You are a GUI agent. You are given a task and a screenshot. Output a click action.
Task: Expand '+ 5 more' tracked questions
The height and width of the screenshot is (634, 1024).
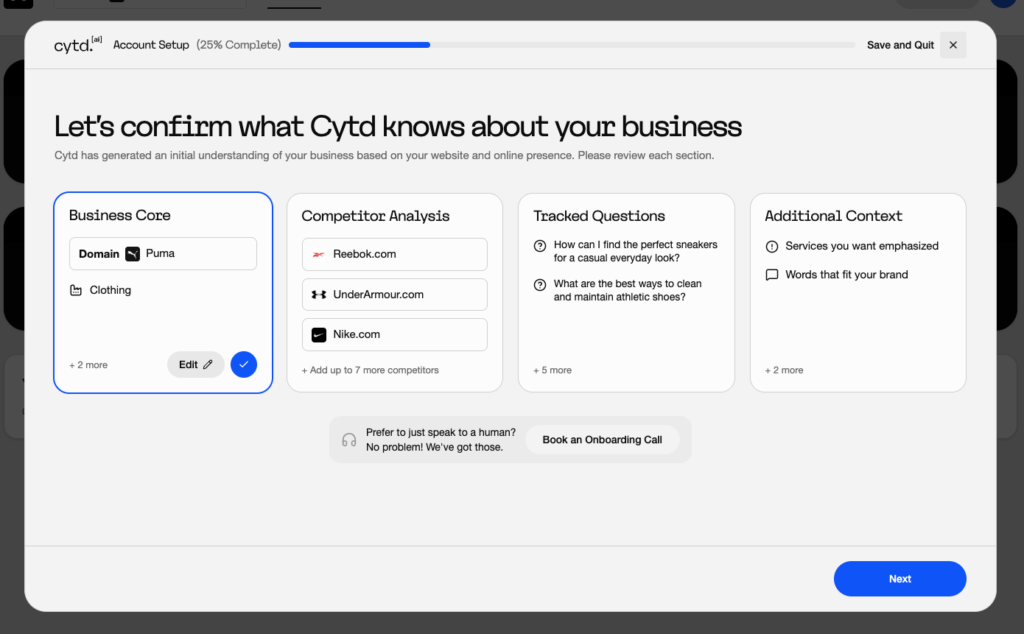pos(552,370)
